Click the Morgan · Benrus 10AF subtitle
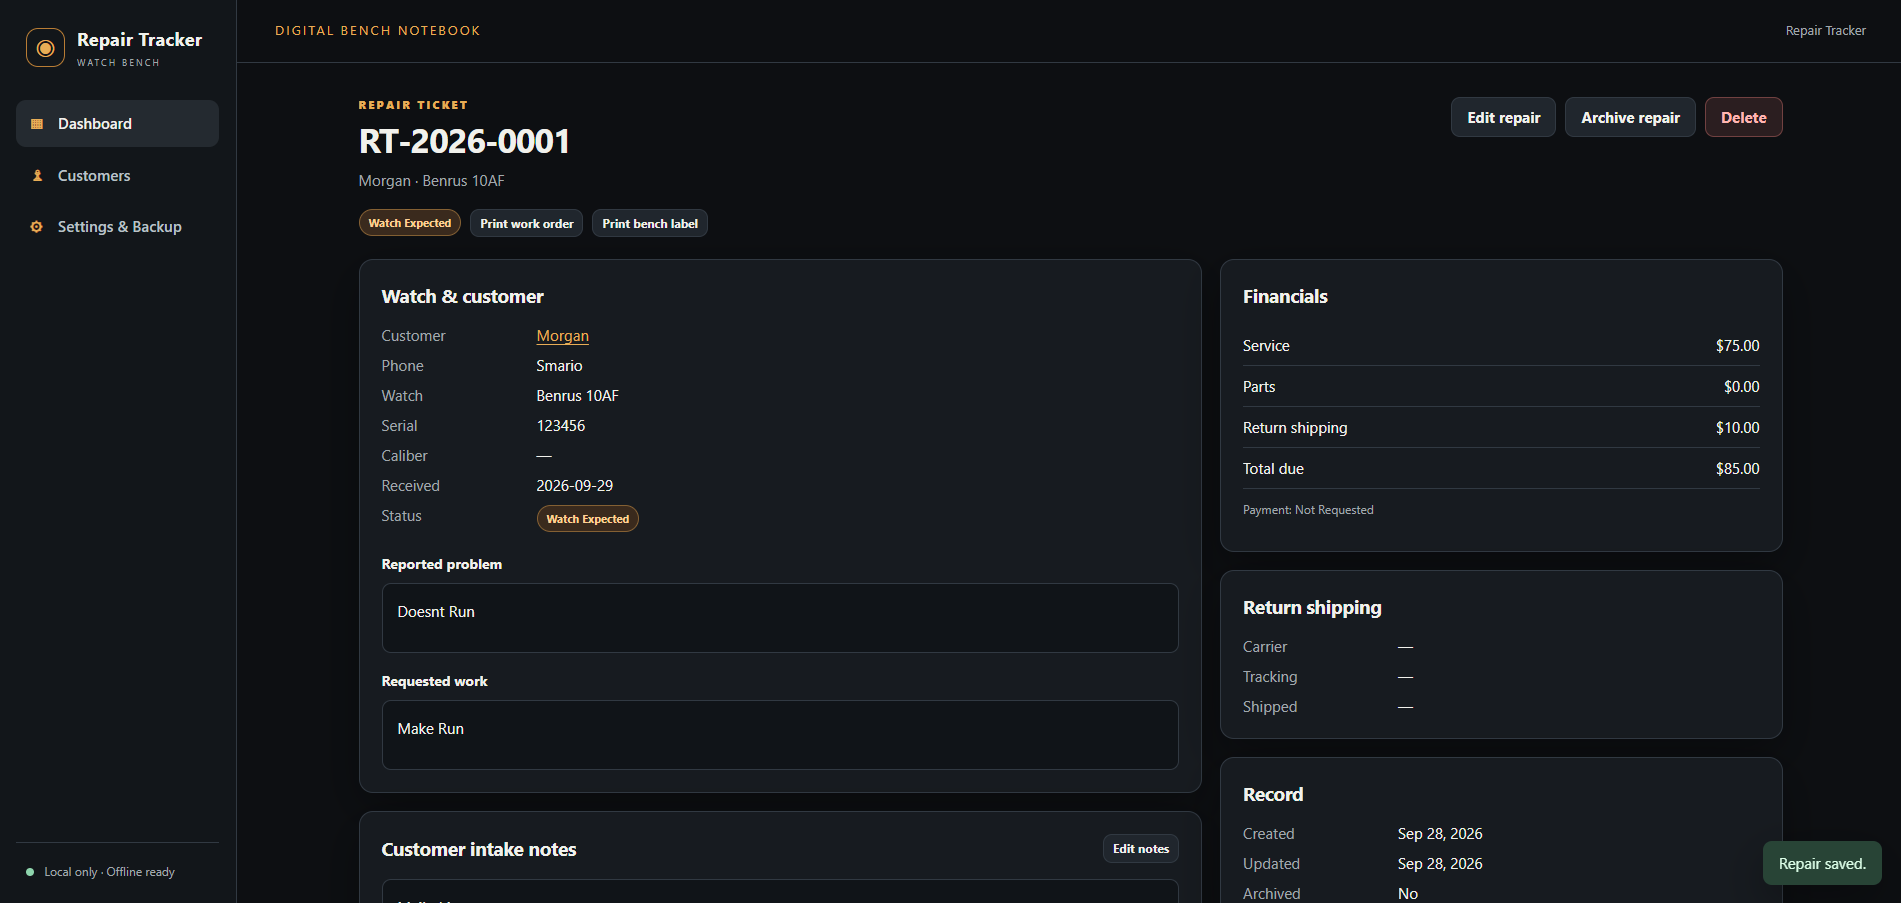This screenshot has width=1901, height=903. (432, 181)
